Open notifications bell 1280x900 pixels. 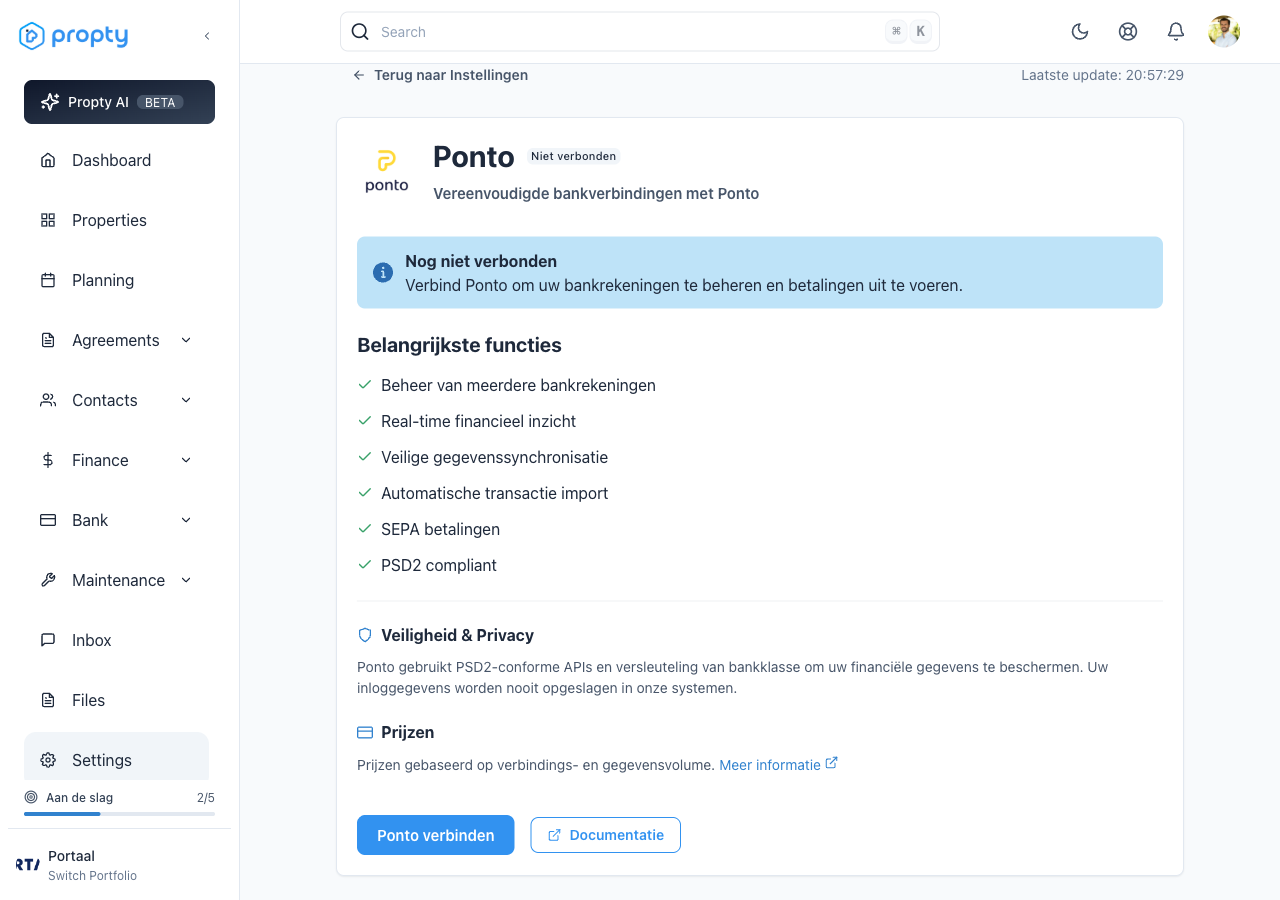[1176, 32]
